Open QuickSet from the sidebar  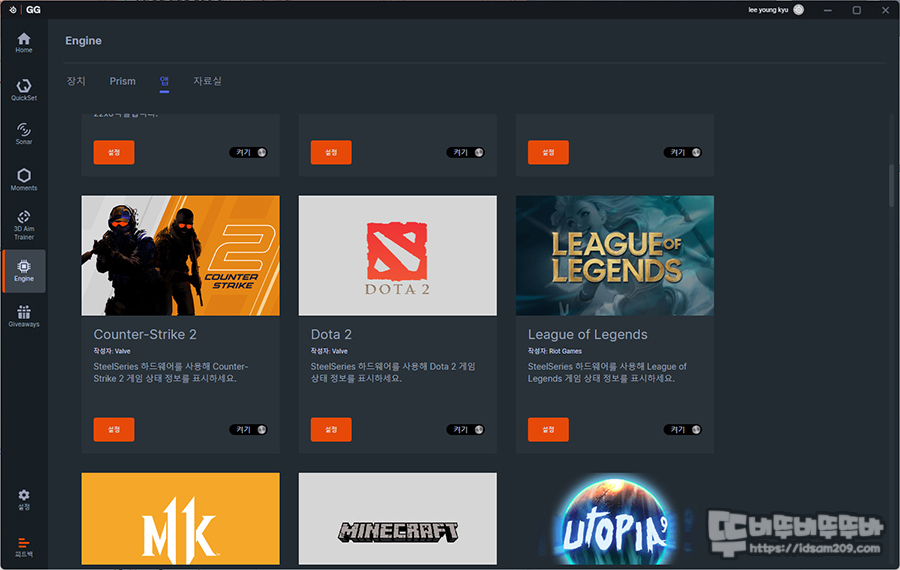click(24, 90)
